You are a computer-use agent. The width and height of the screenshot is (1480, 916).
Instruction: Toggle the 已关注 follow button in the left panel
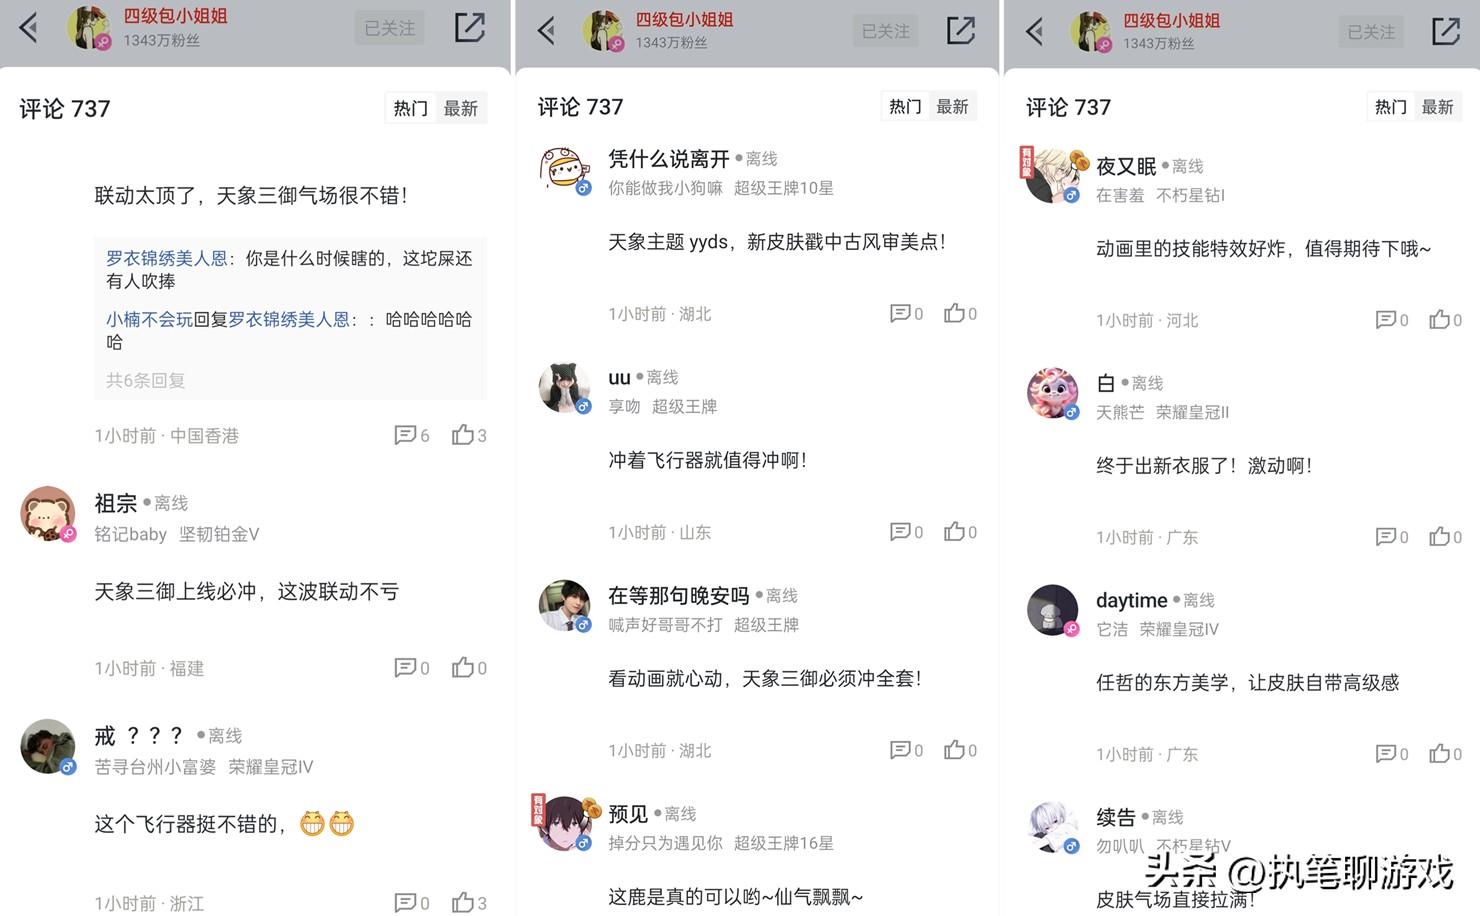click(x=389, y=28)
